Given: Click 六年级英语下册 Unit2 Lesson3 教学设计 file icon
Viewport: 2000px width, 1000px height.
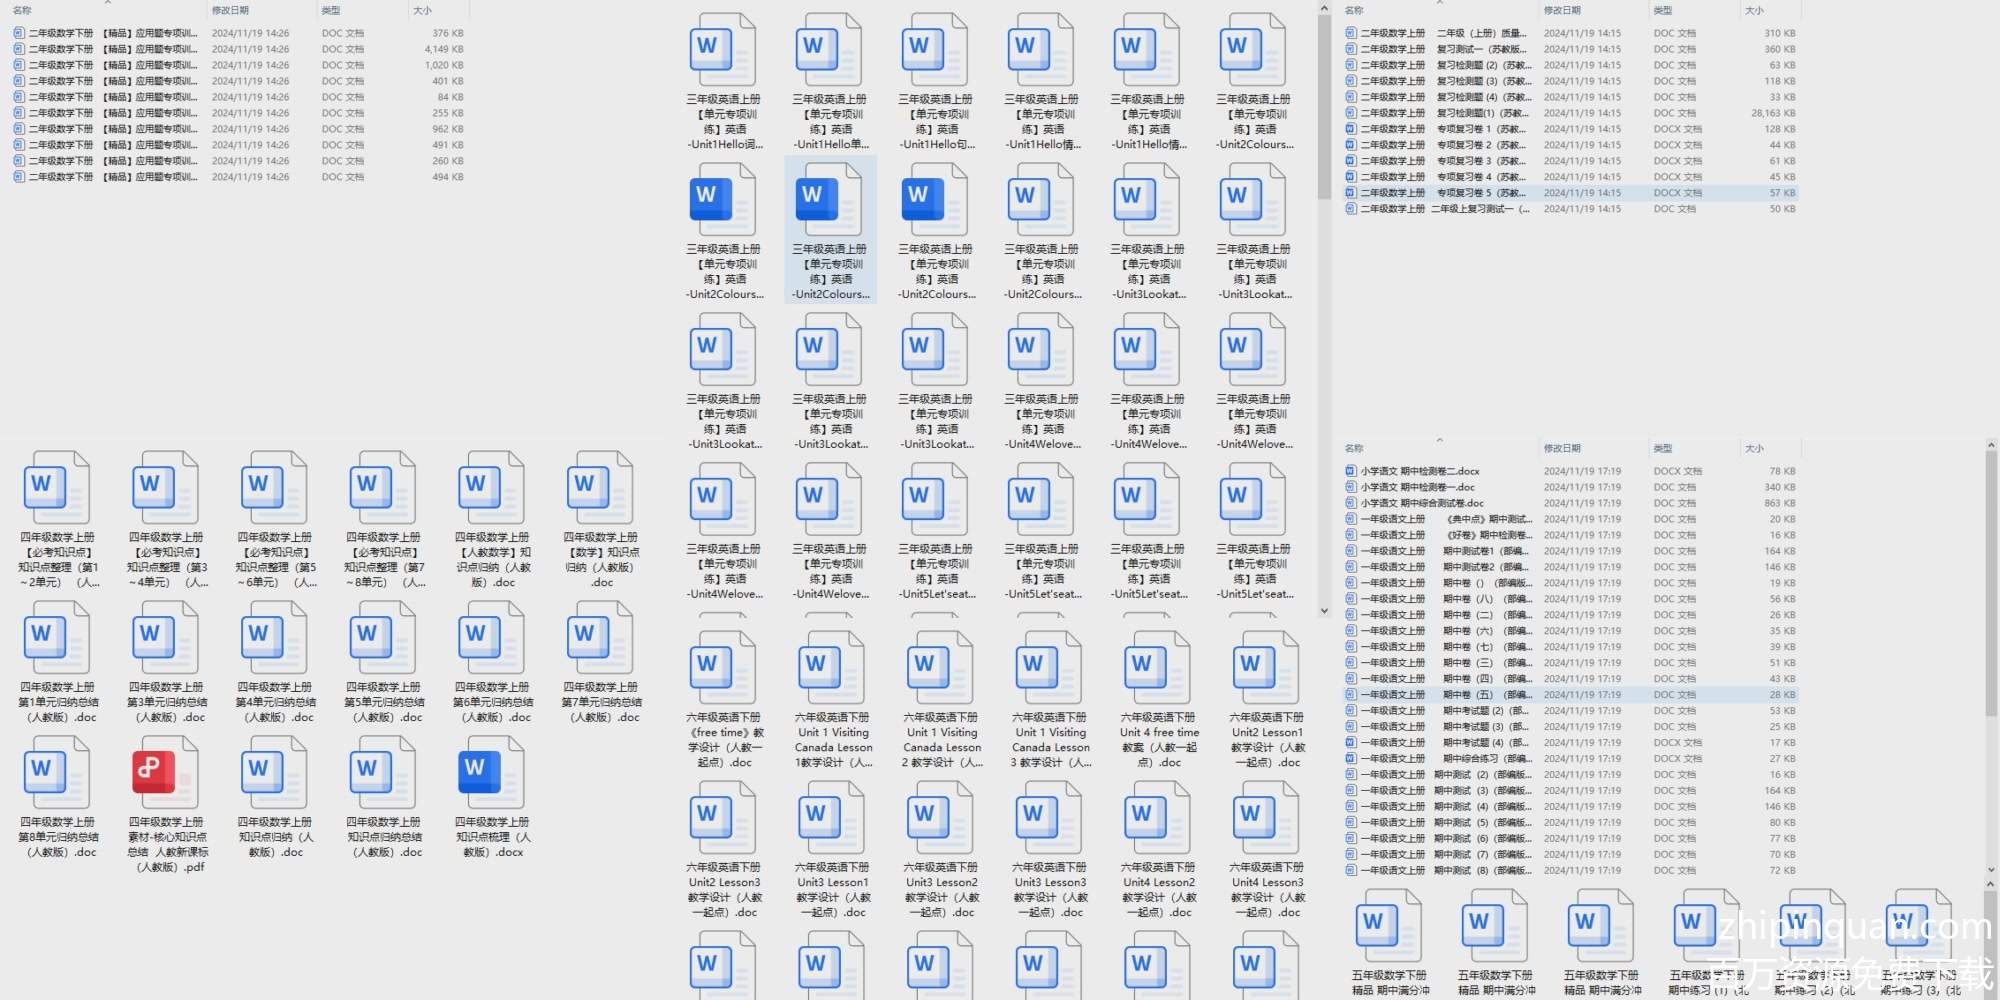Looking at the screenshot, I should tap(723, 817).
